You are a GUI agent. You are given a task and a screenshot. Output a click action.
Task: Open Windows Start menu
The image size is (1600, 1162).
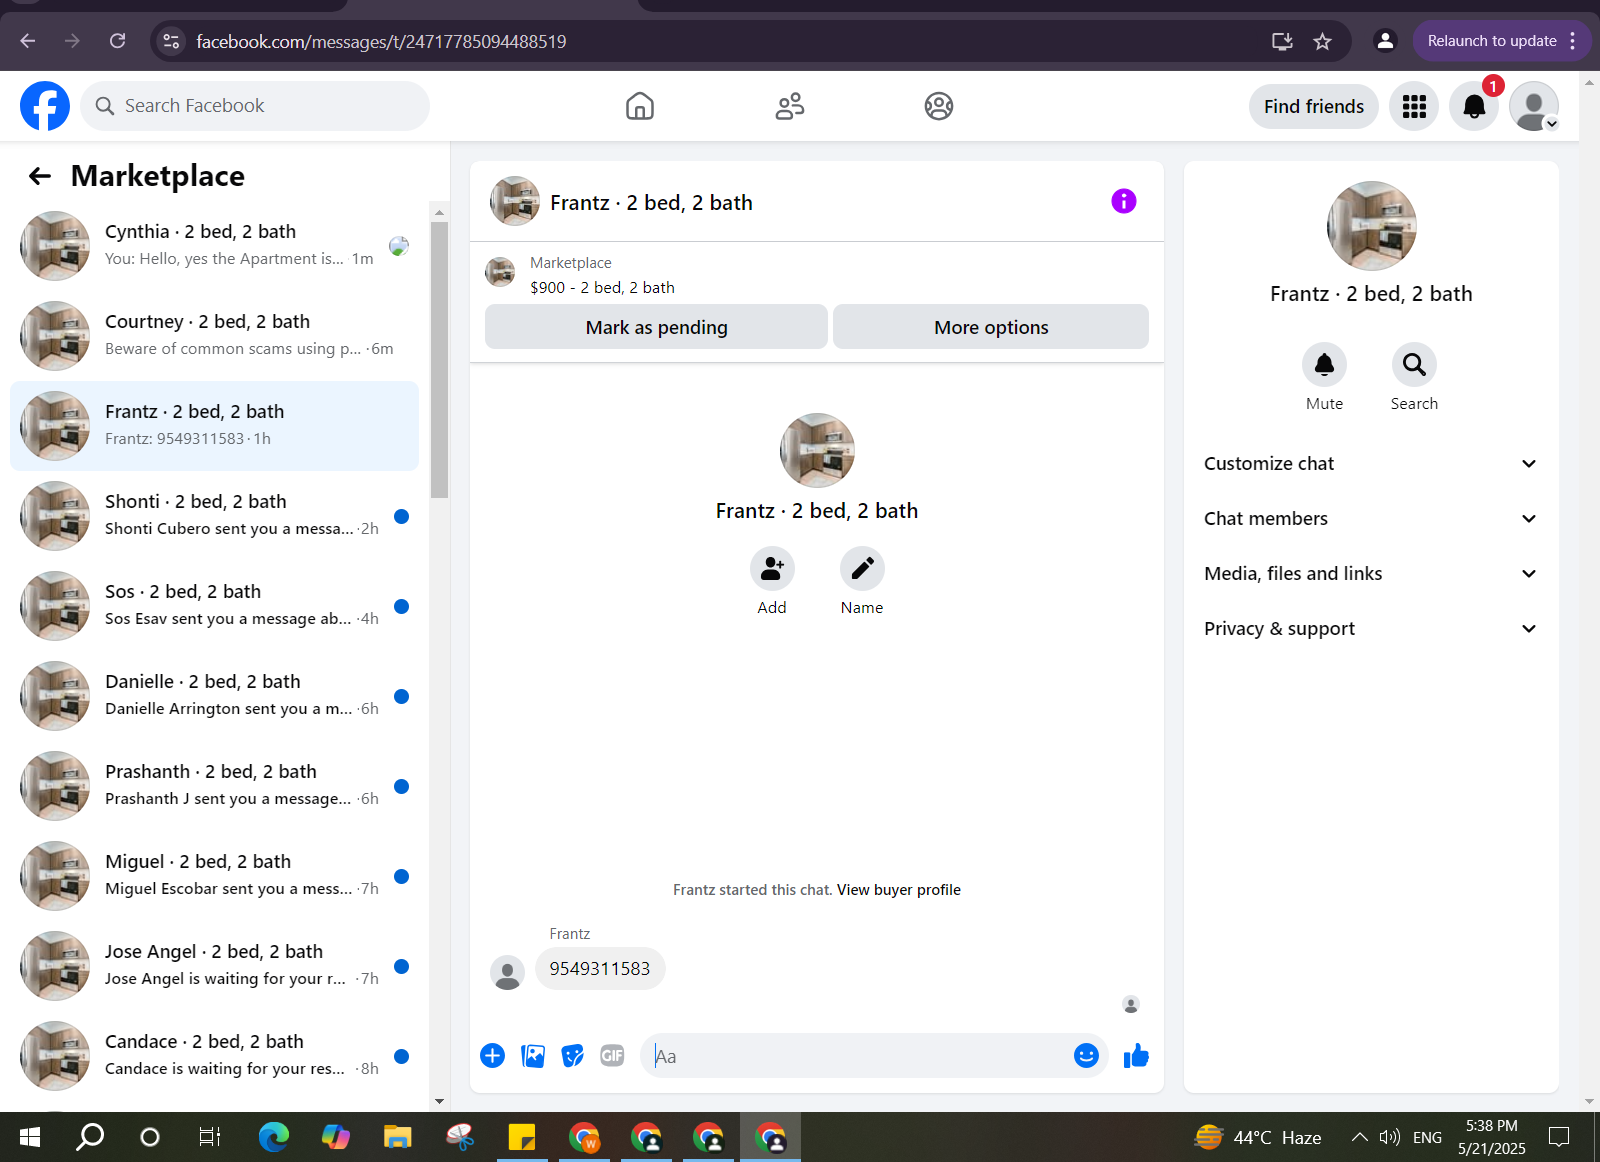[x=30, y=1137]
